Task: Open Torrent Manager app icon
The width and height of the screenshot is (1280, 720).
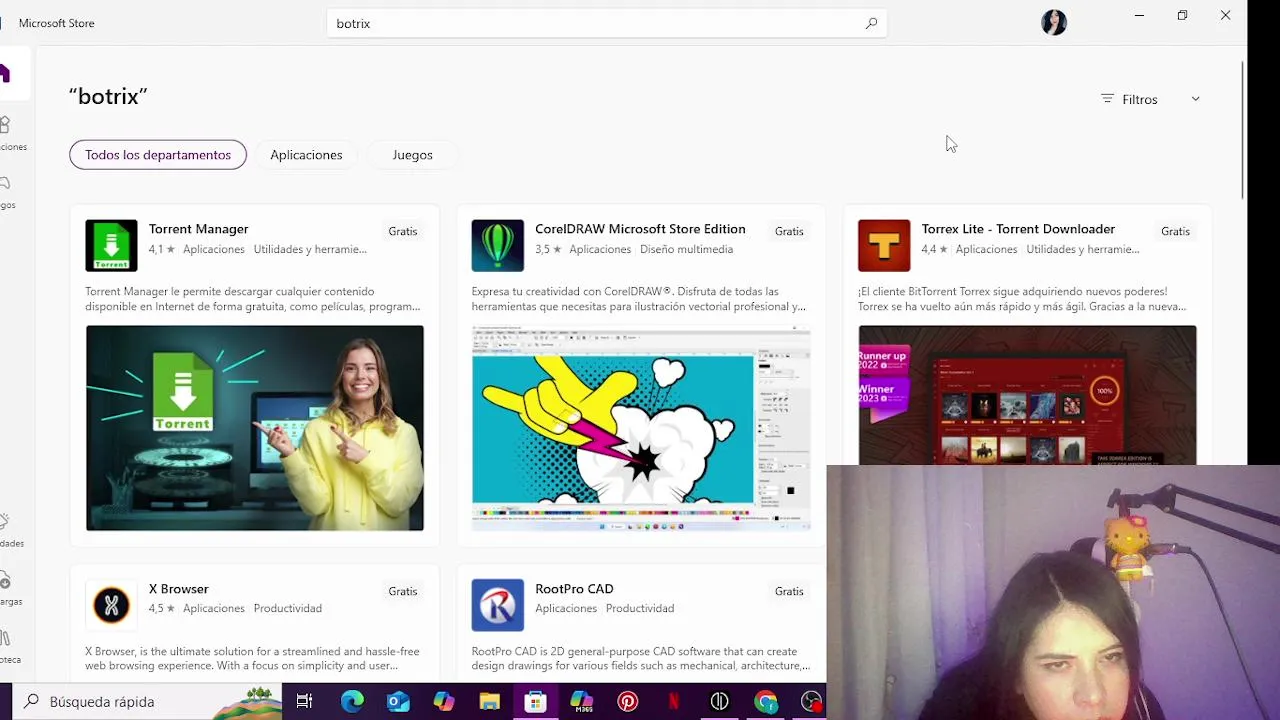Action: (x=111, y=245)
